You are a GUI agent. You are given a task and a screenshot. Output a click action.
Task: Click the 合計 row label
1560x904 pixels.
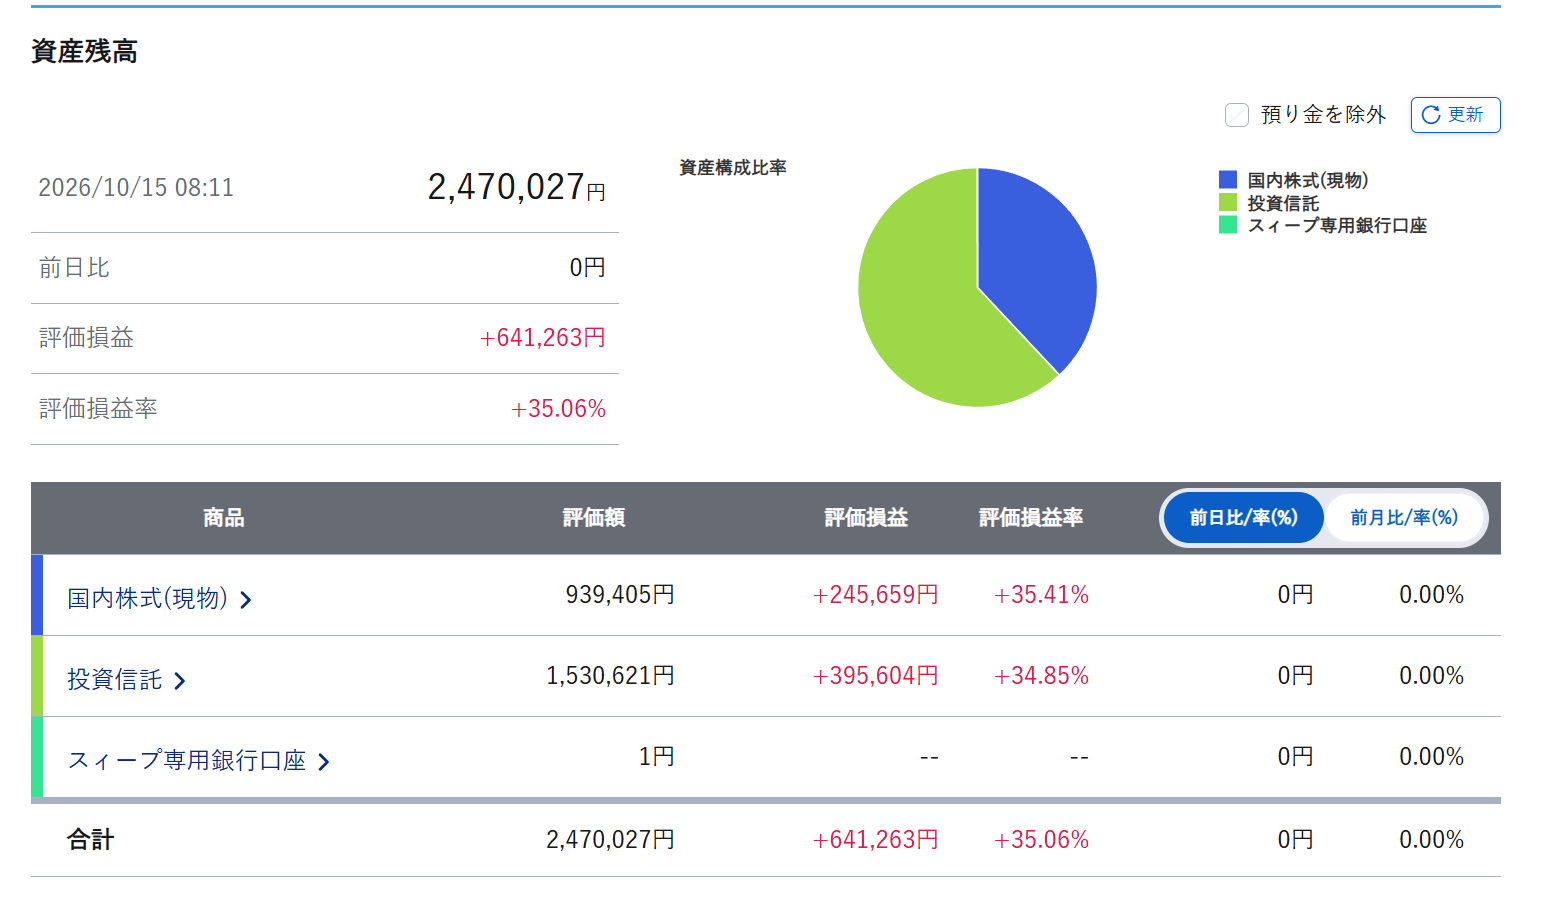click(91, 840)
